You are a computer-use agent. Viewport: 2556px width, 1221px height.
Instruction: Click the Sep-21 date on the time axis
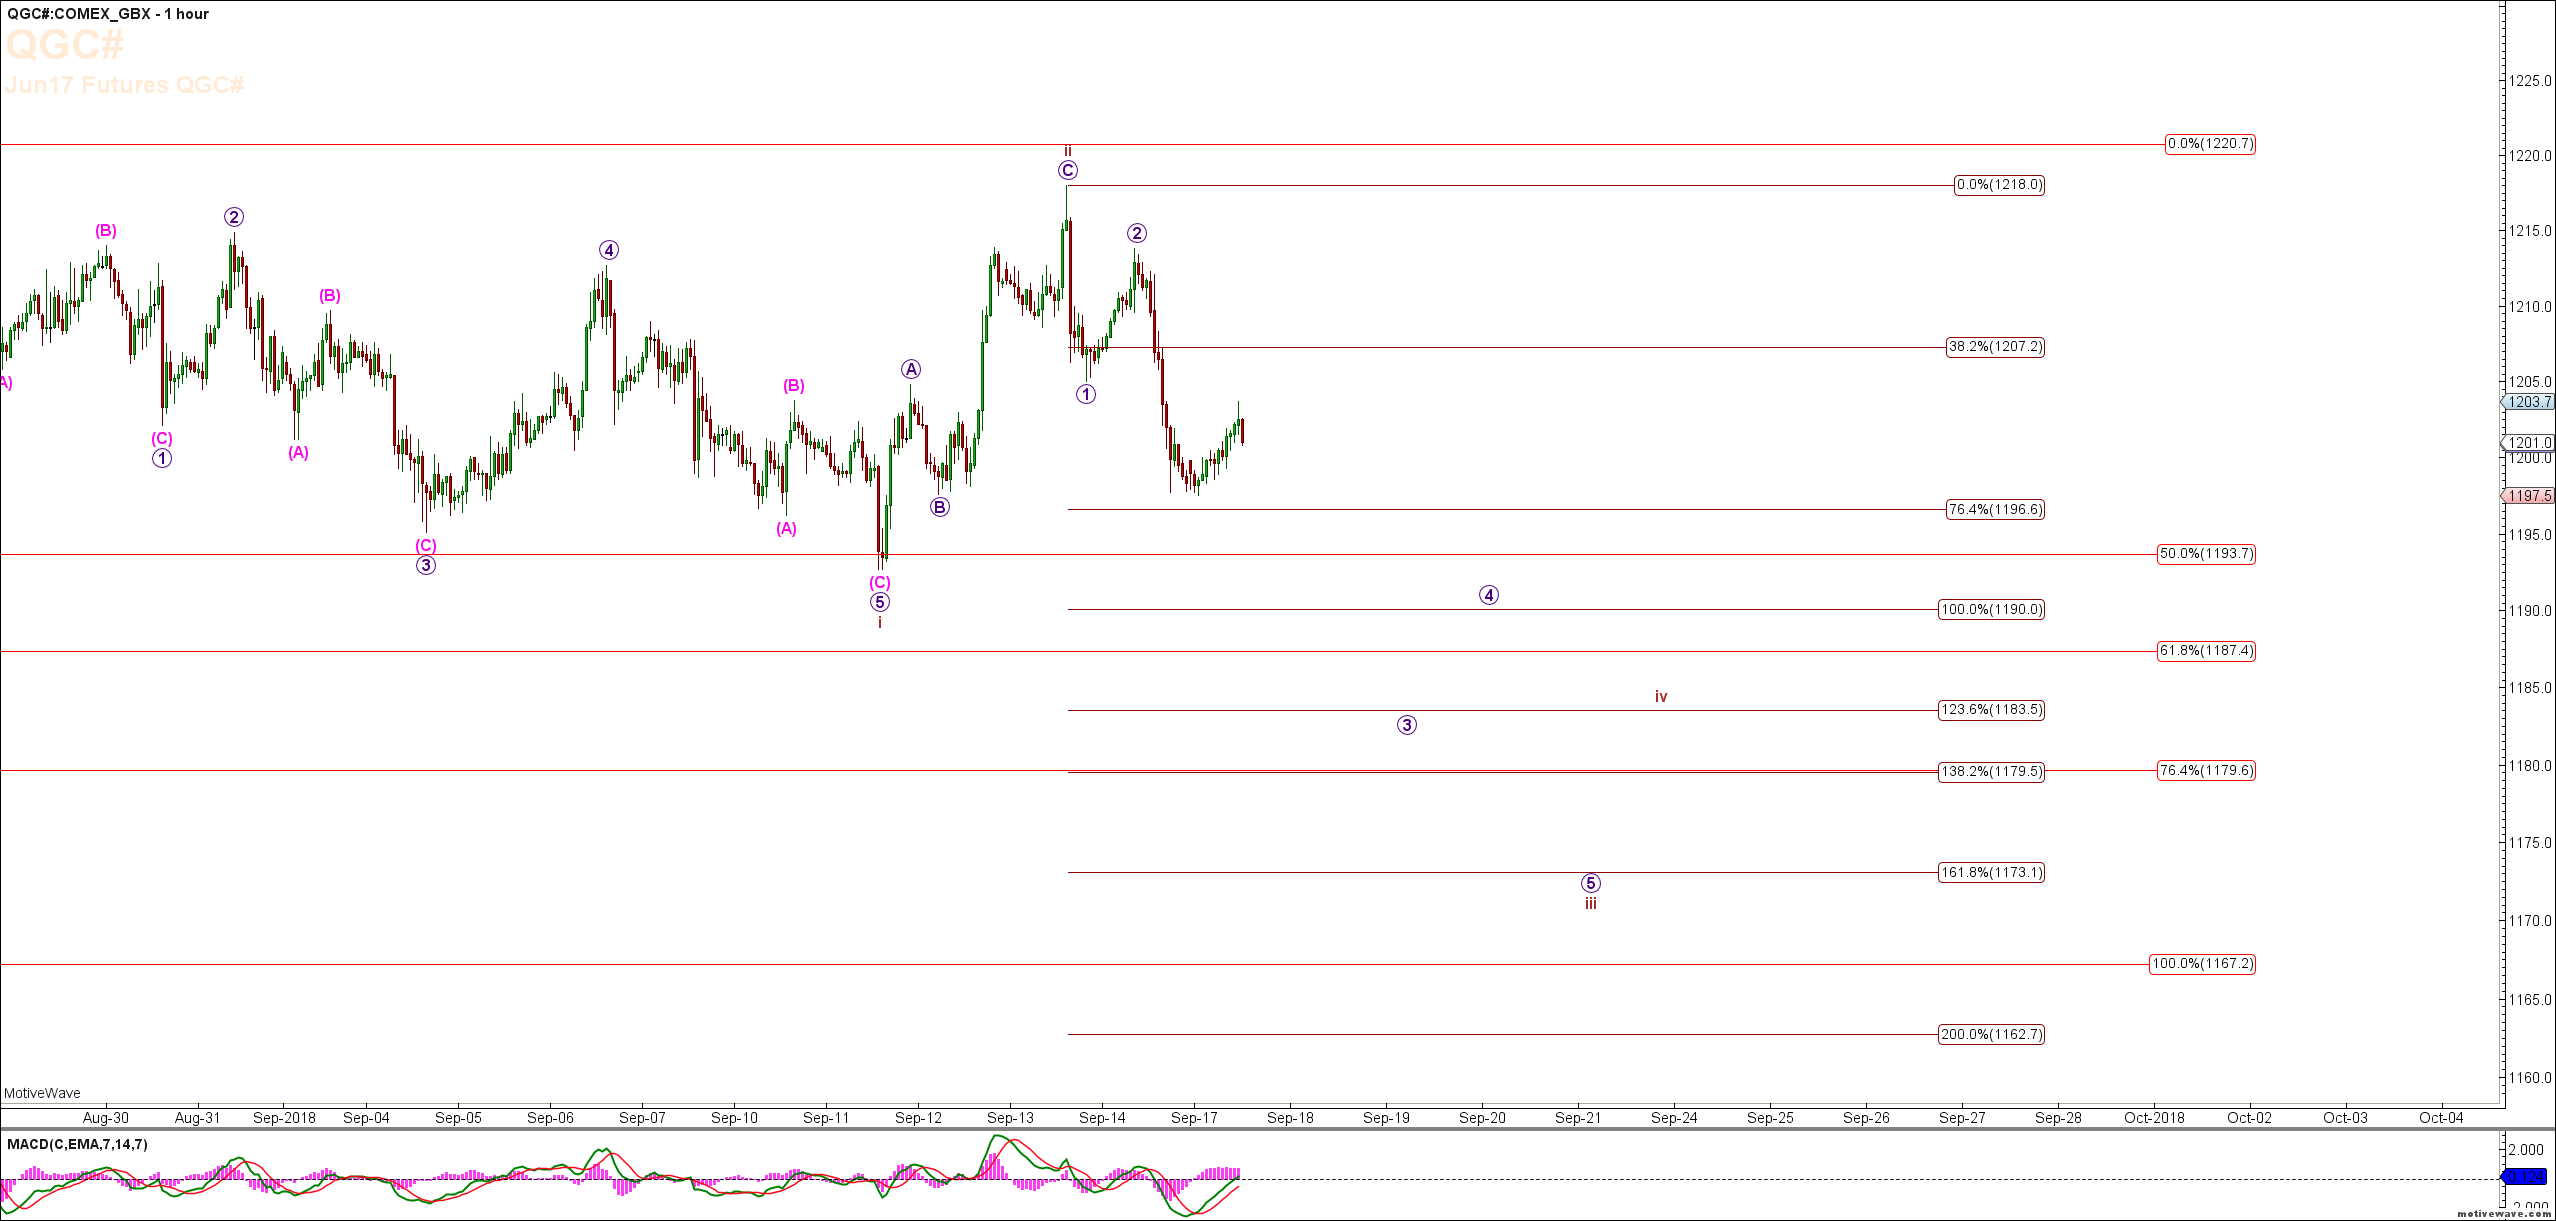(x=1578, y=1118)
